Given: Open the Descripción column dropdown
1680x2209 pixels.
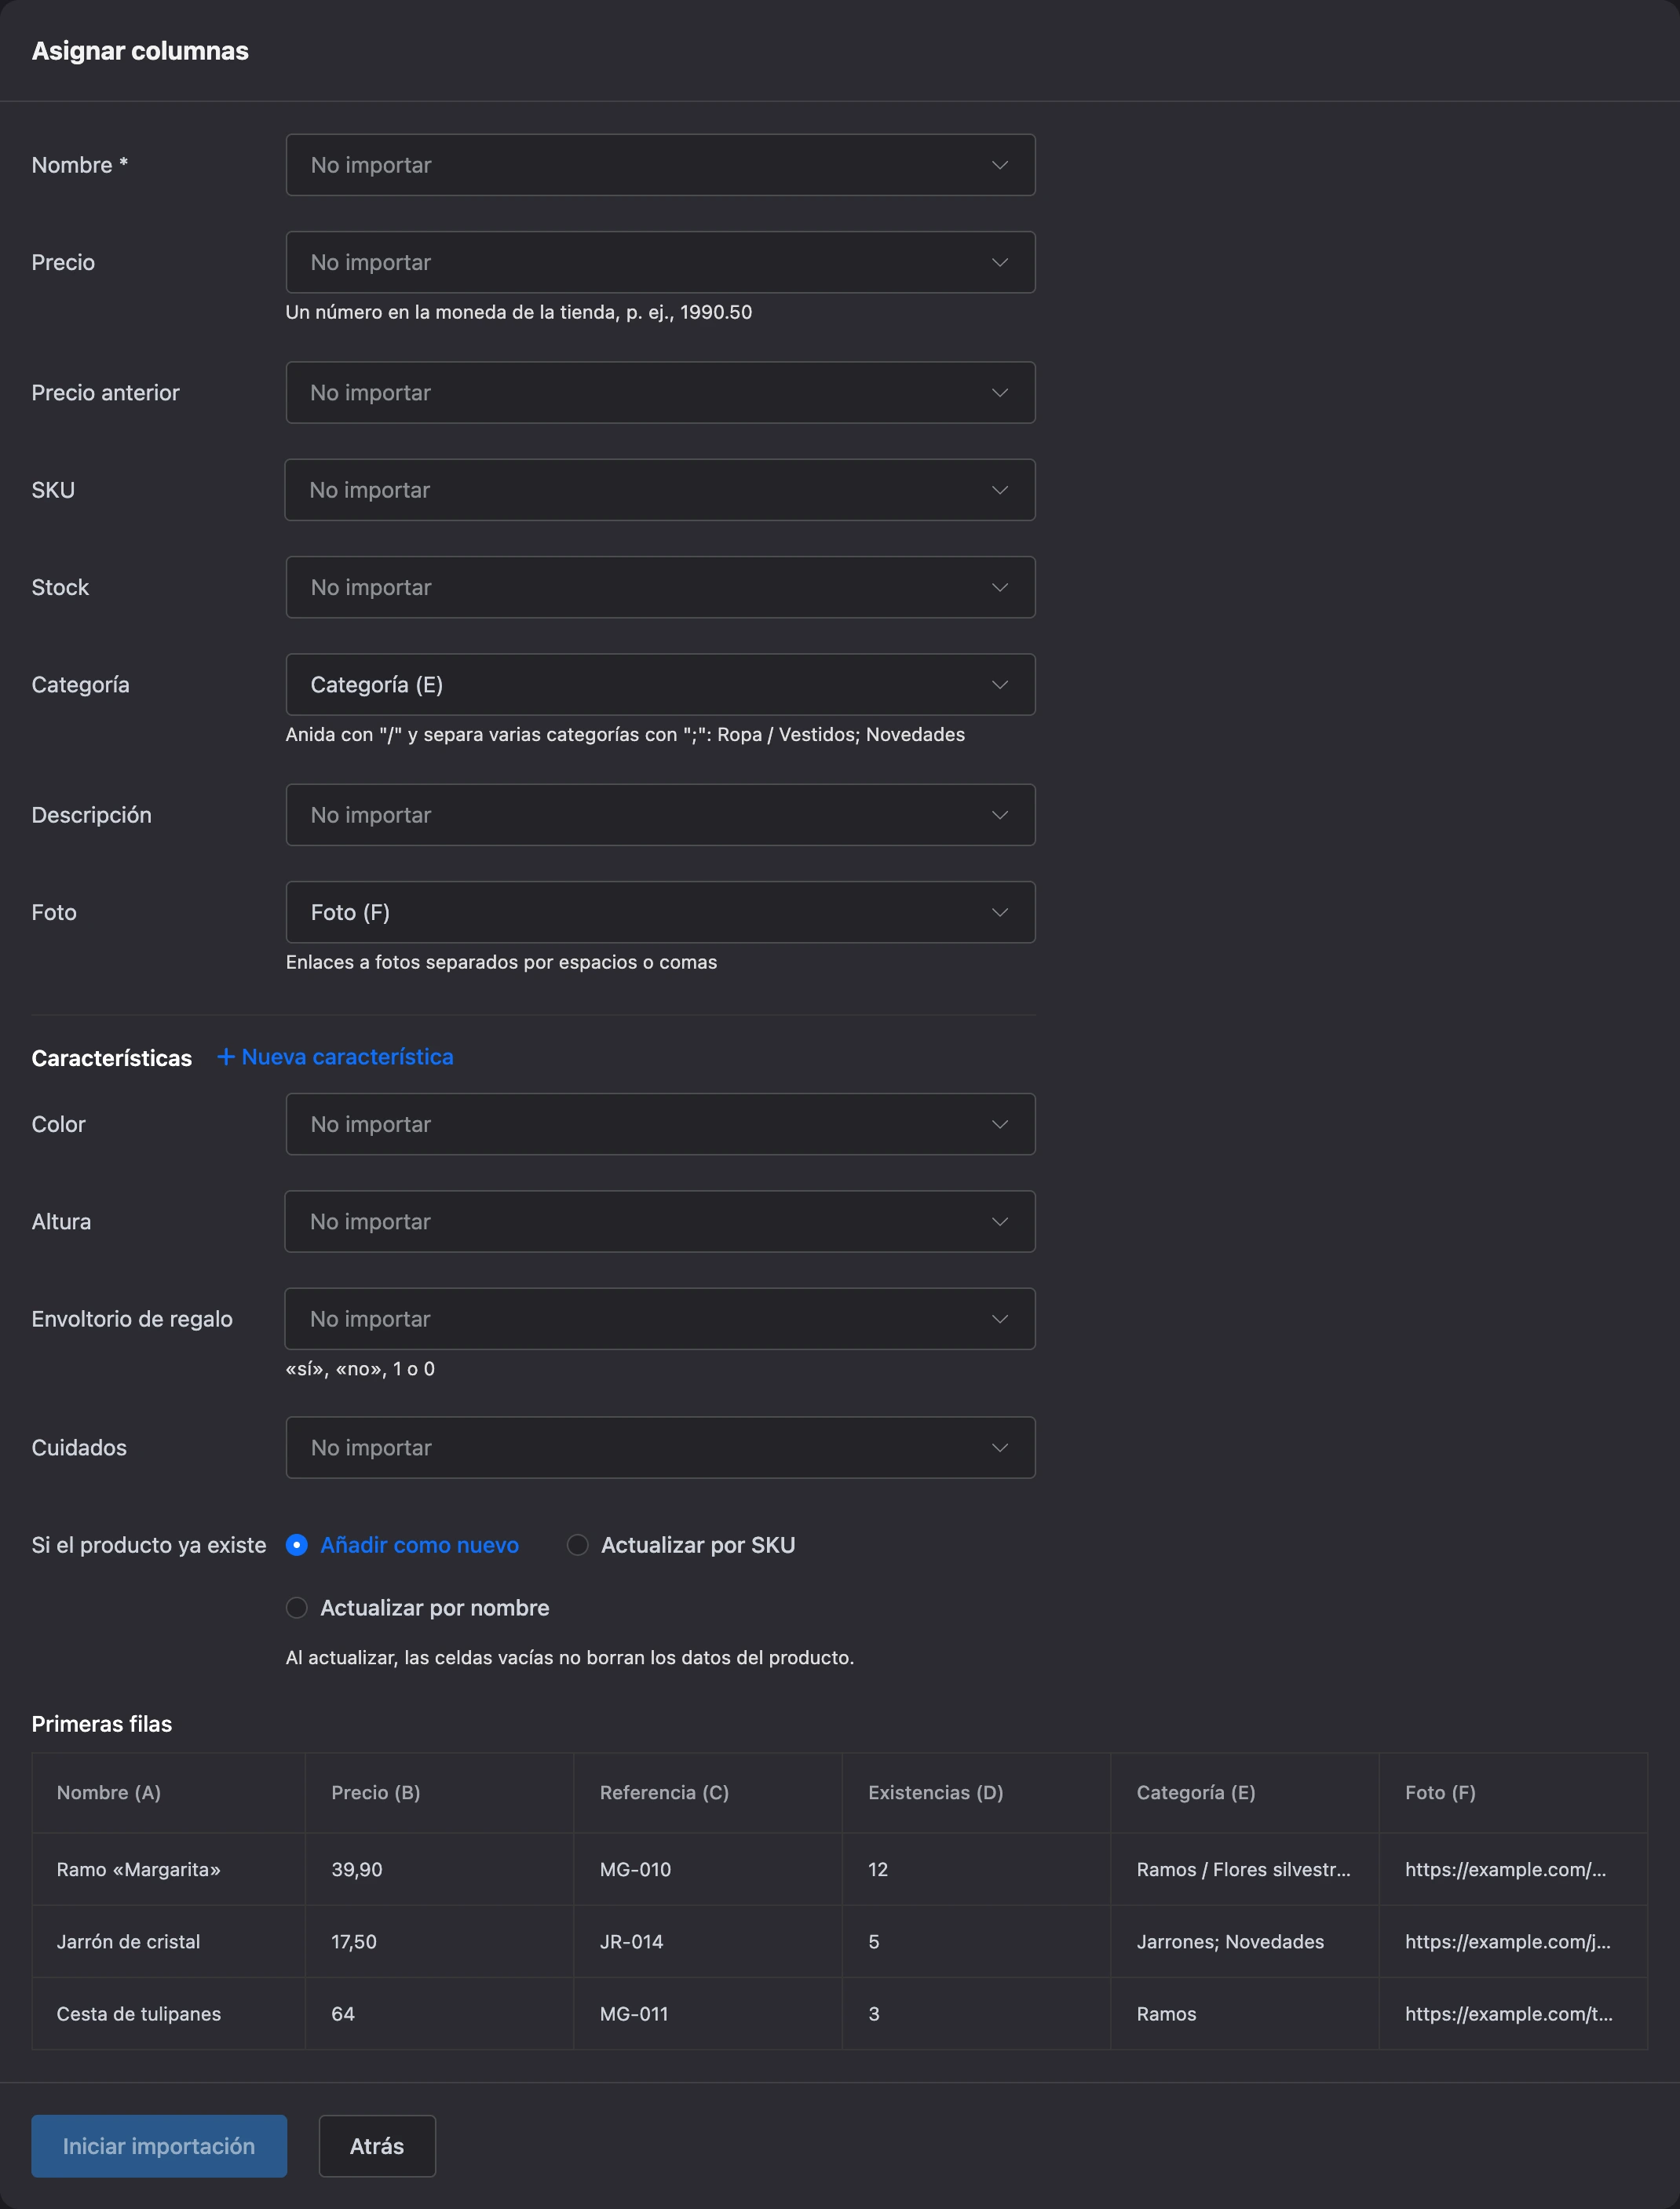Looking at the screenshot, I should click(x=660, y=815).
